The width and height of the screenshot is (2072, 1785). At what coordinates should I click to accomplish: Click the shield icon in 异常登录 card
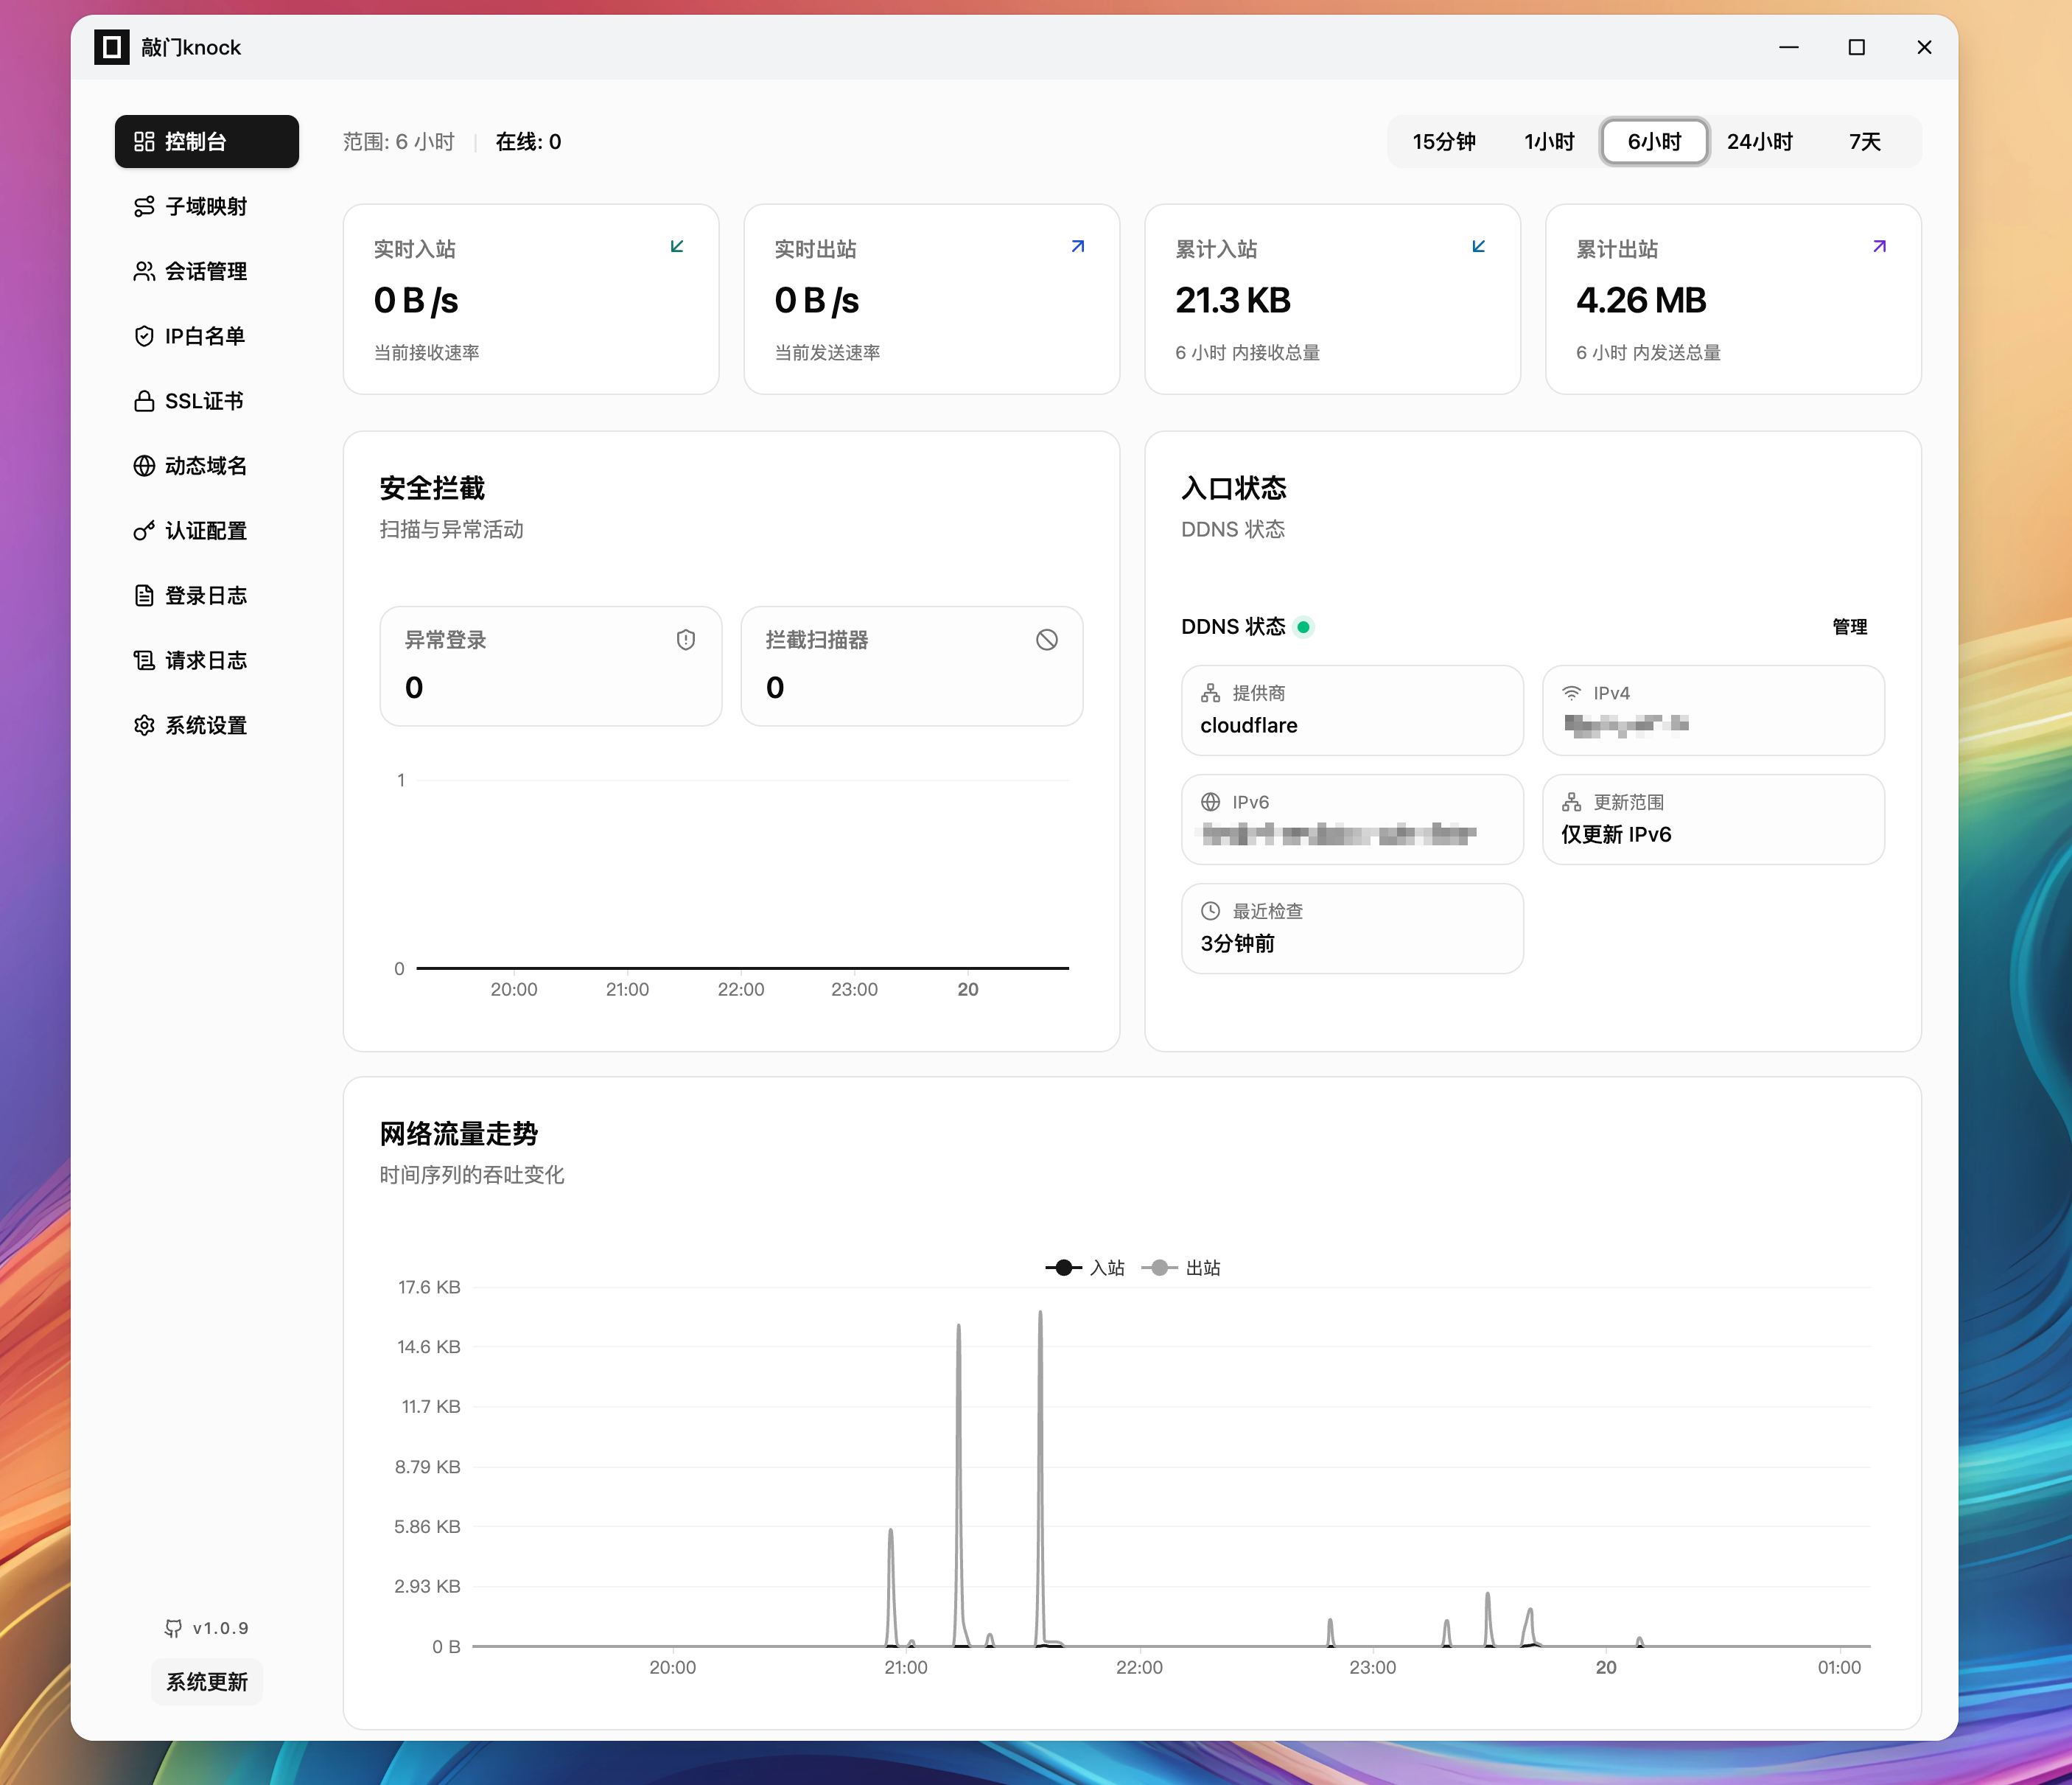(x=685, y=640)
